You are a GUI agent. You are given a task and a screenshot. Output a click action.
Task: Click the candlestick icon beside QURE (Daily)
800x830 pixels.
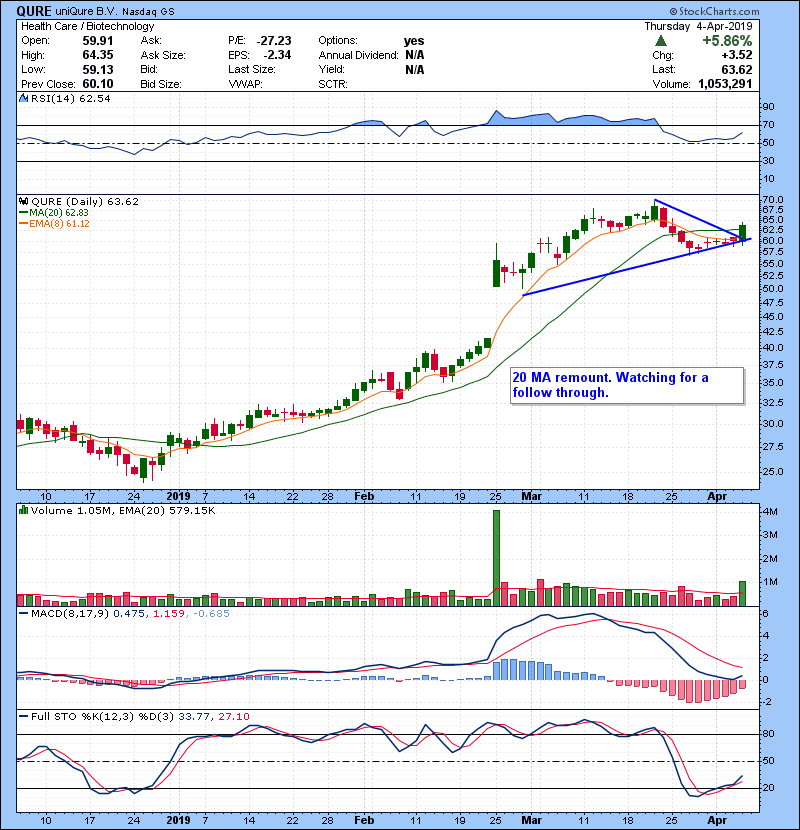point(23,201)
